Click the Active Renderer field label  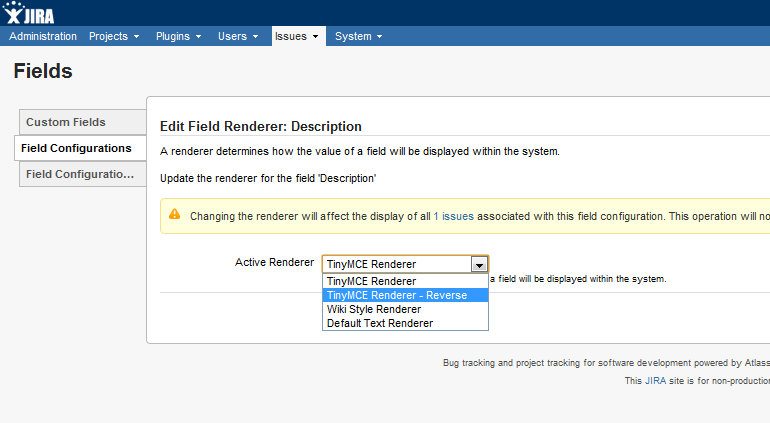pos(274,262)
